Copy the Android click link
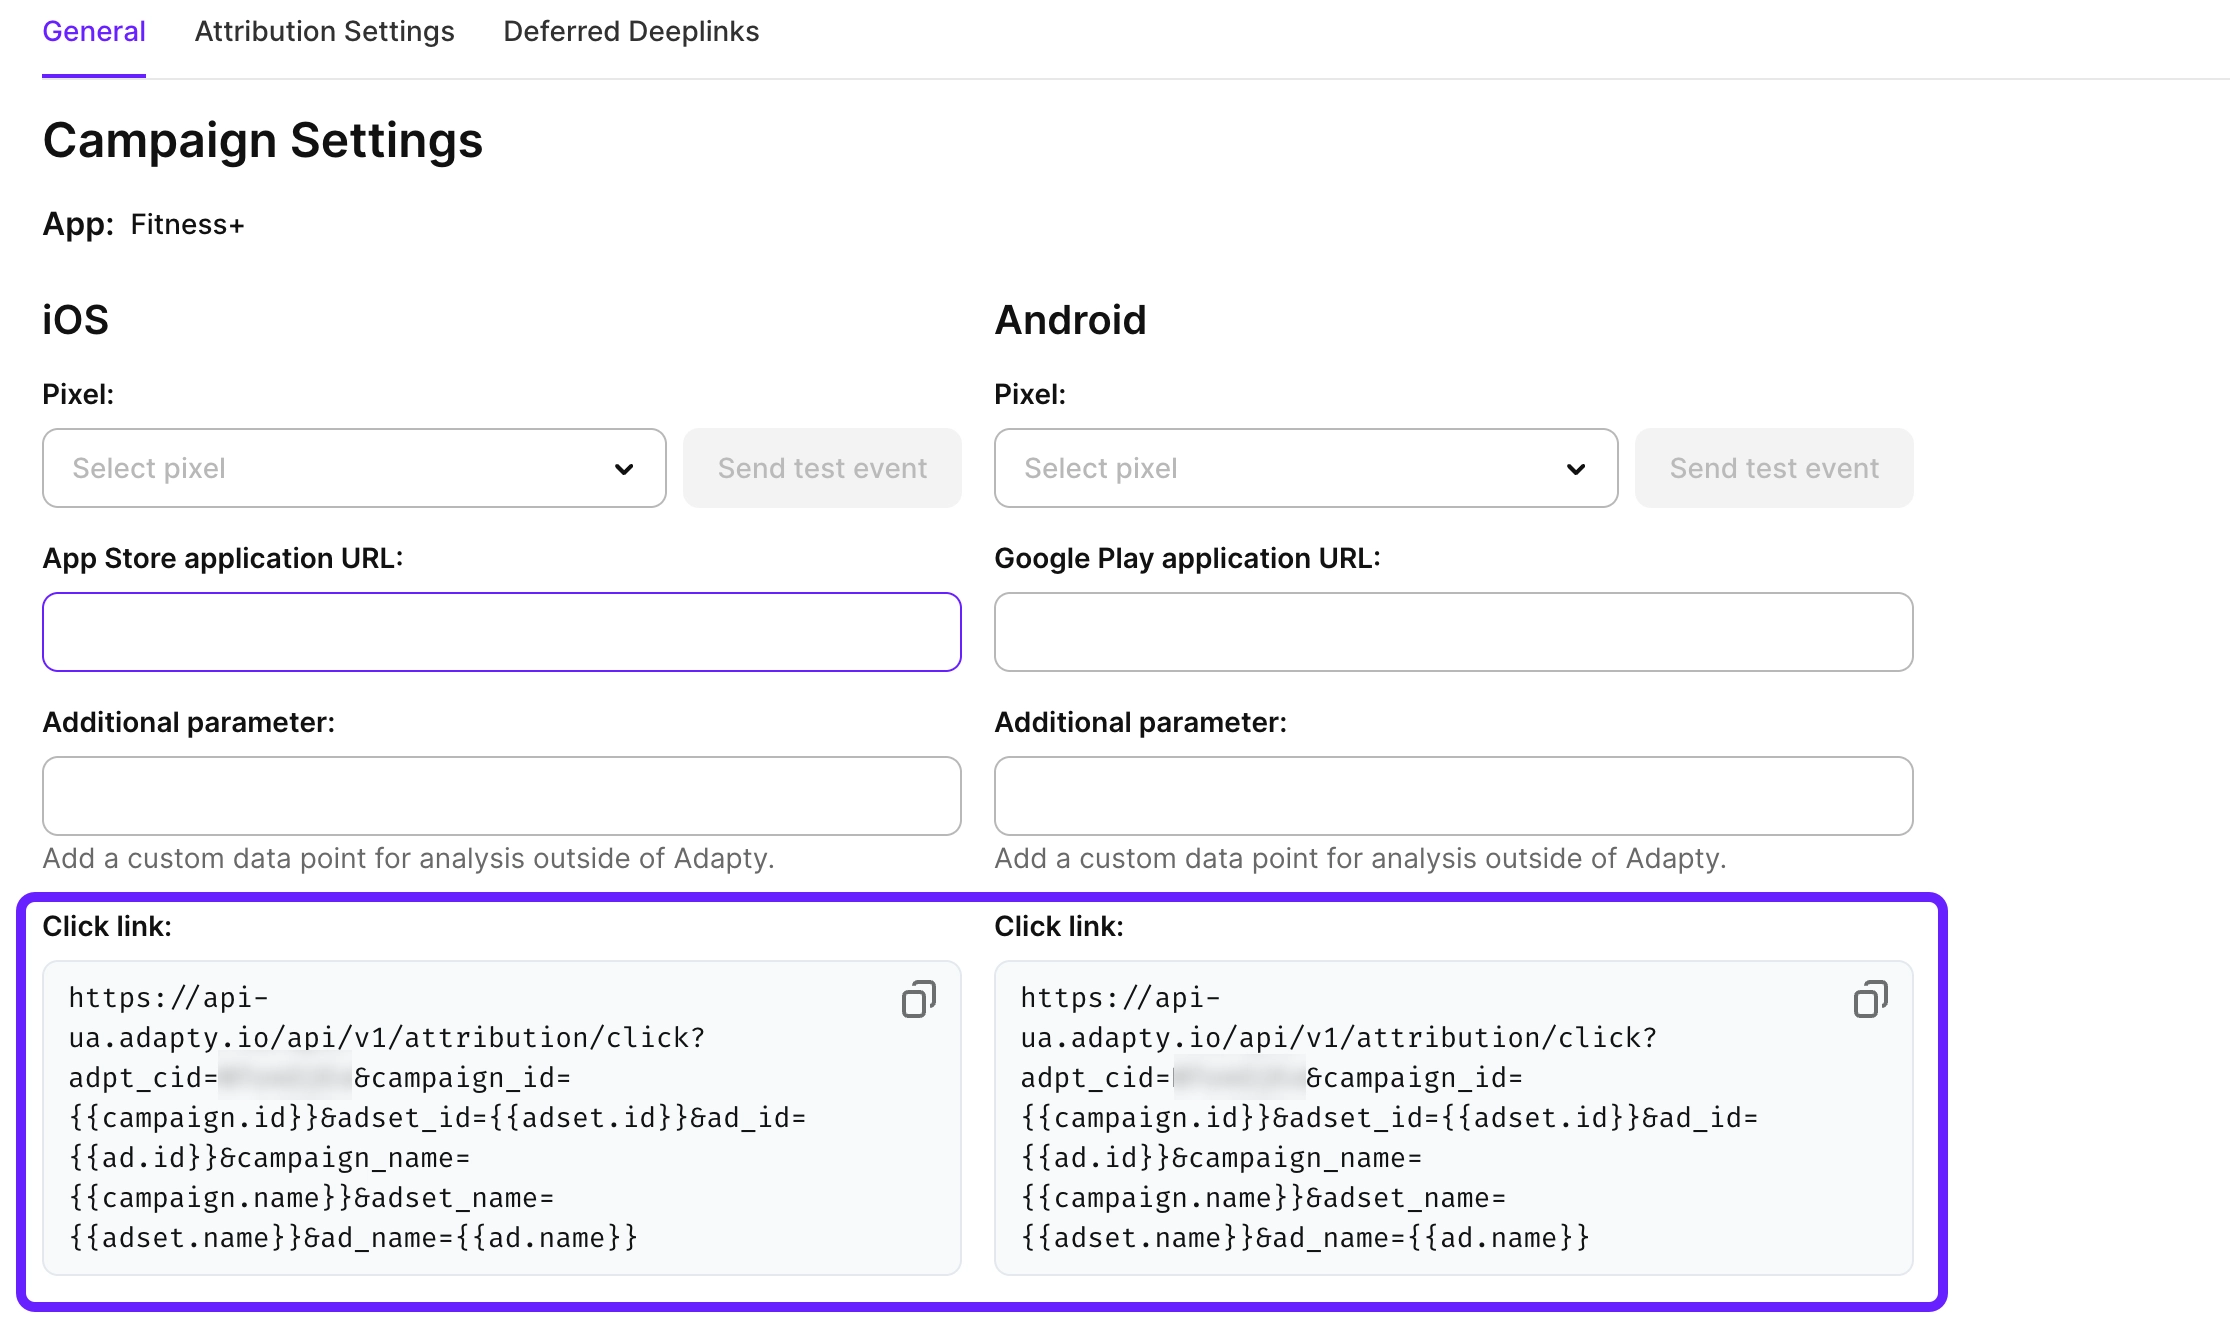The height and width of the screenshot is (1326, 2230). point(1870,999)
